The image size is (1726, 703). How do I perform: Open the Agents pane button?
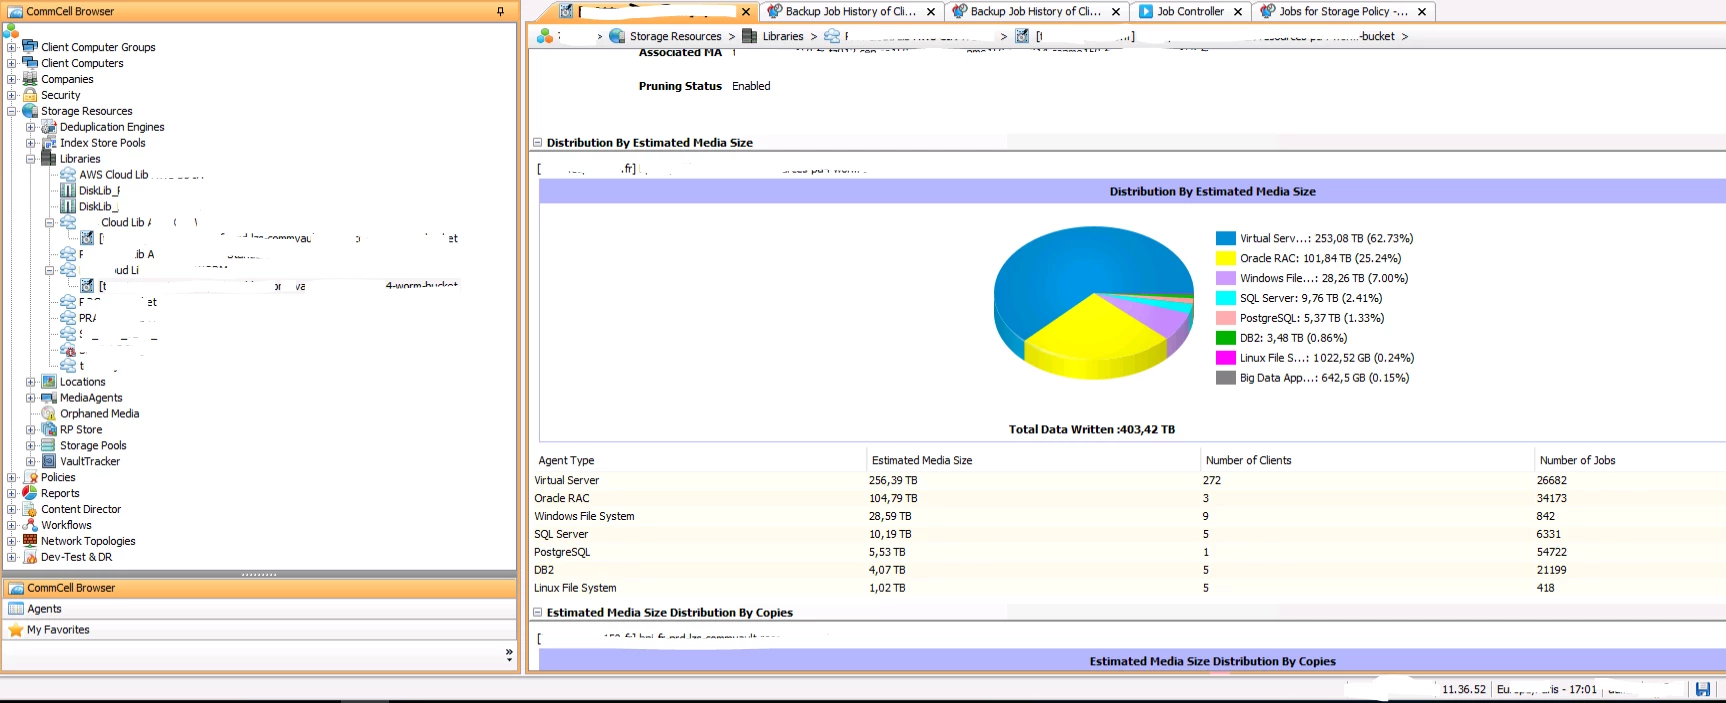(x=44, y=609)
